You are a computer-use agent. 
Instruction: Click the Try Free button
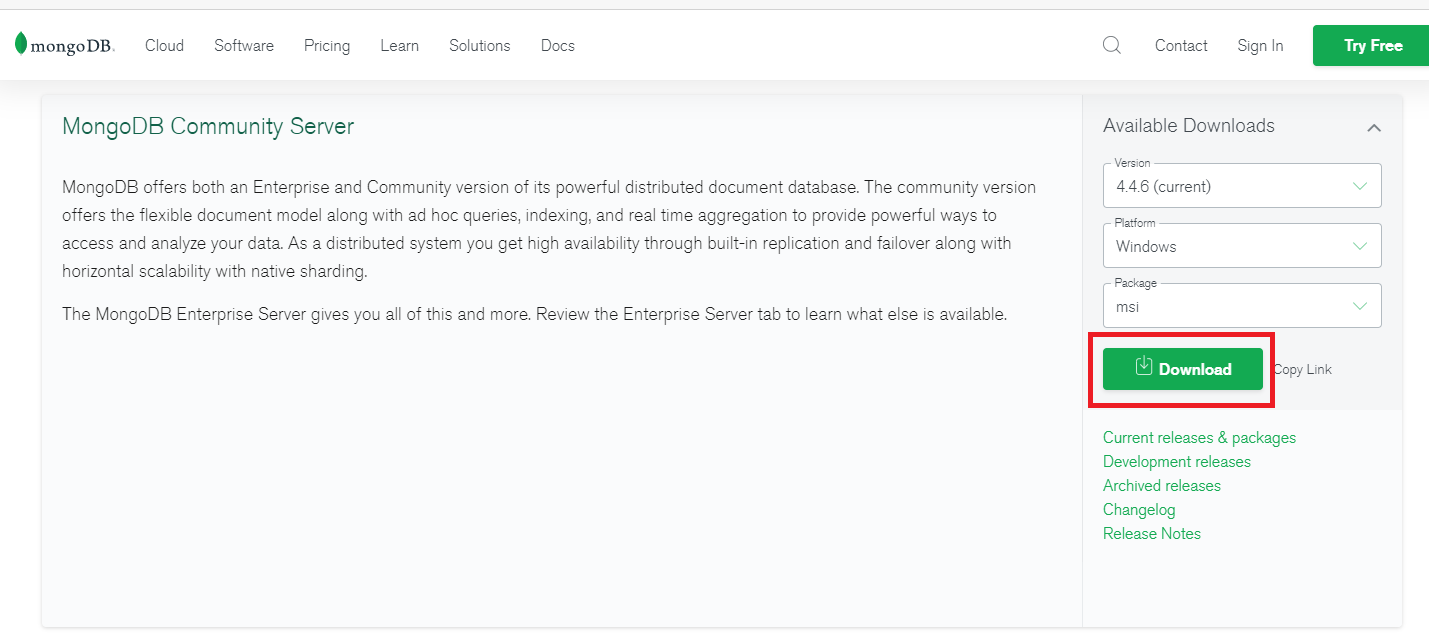(1371, 45)
